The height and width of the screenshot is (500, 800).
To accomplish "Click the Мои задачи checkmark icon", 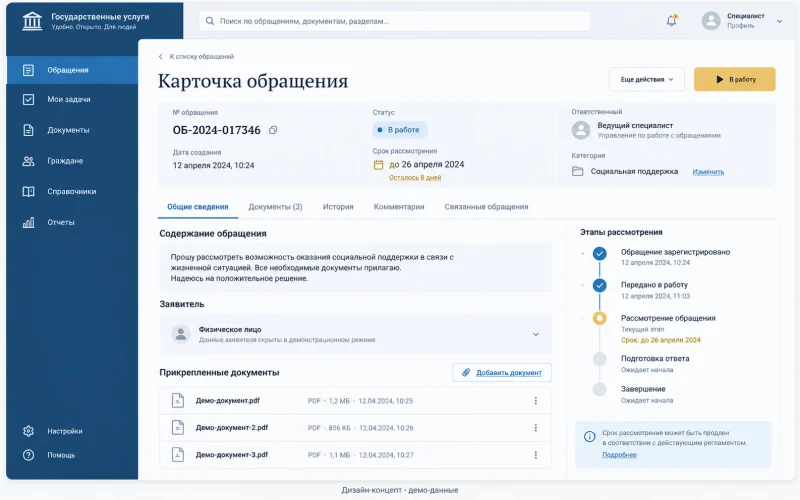I will [29, 99].
